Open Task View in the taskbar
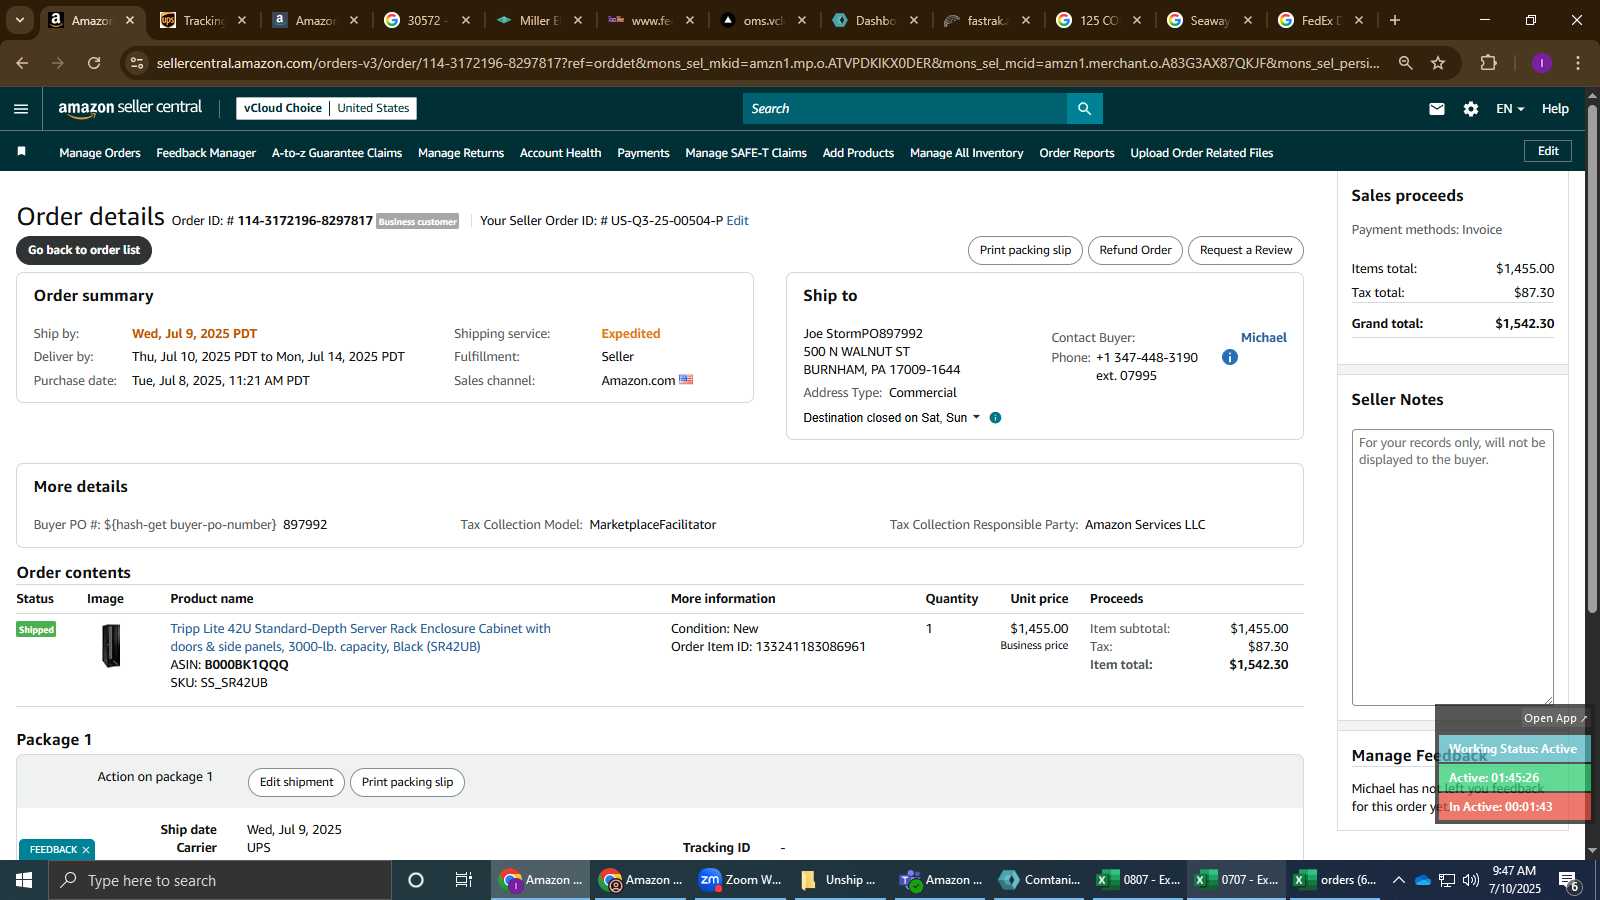 tap(464, 880)
